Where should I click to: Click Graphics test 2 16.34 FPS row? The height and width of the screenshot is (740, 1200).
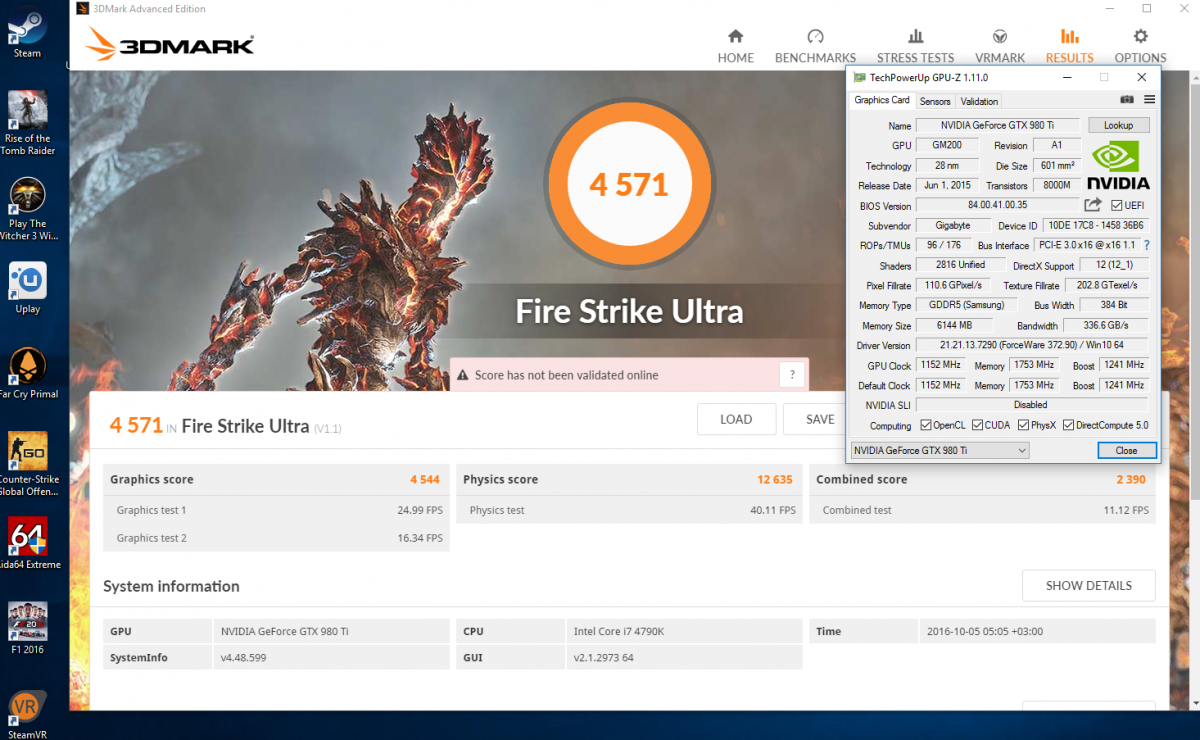click(x=276, y=538)
